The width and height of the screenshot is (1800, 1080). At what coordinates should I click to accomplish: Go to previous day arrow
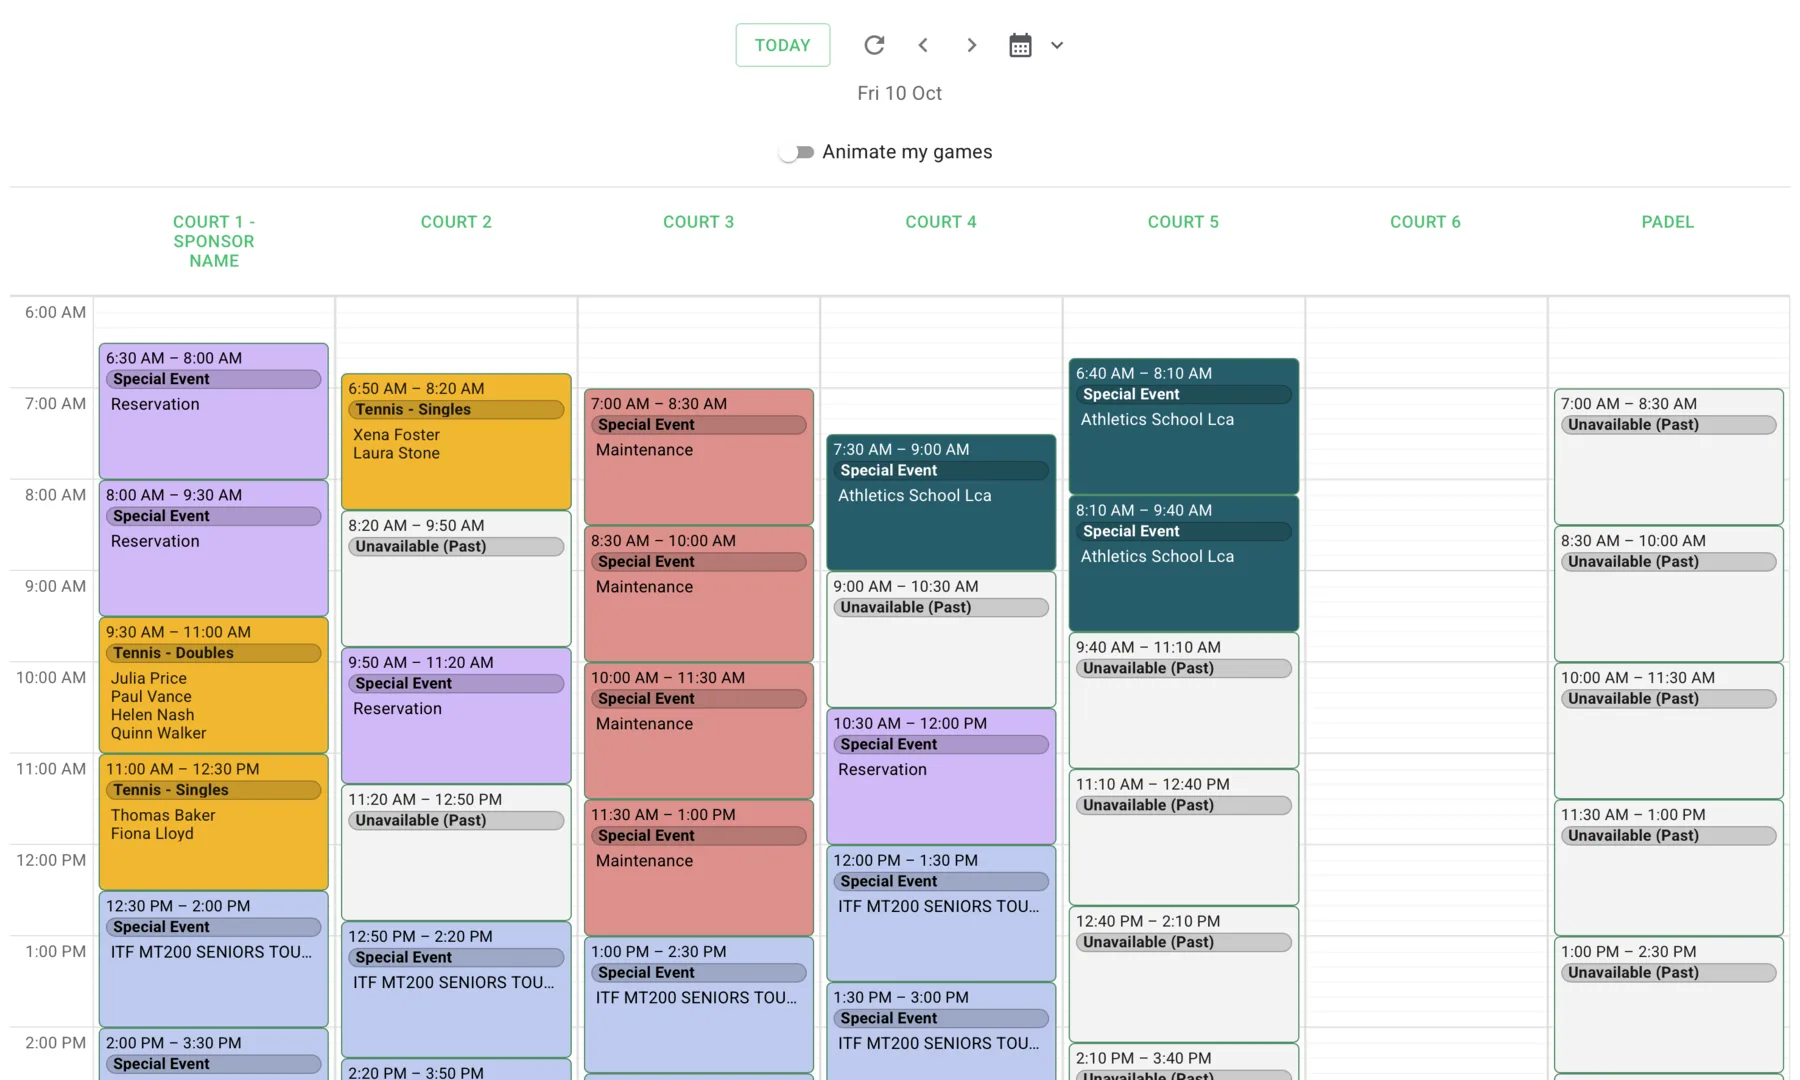point(923,45)
